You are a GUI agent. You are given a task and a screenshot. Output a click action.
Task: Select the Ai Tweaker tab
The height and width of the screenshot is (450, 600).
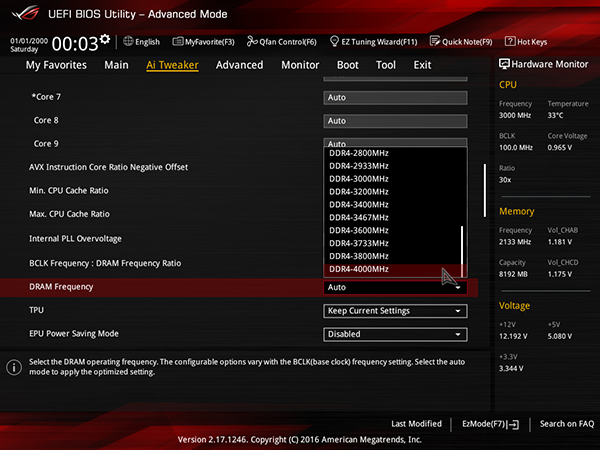point(172,65)
